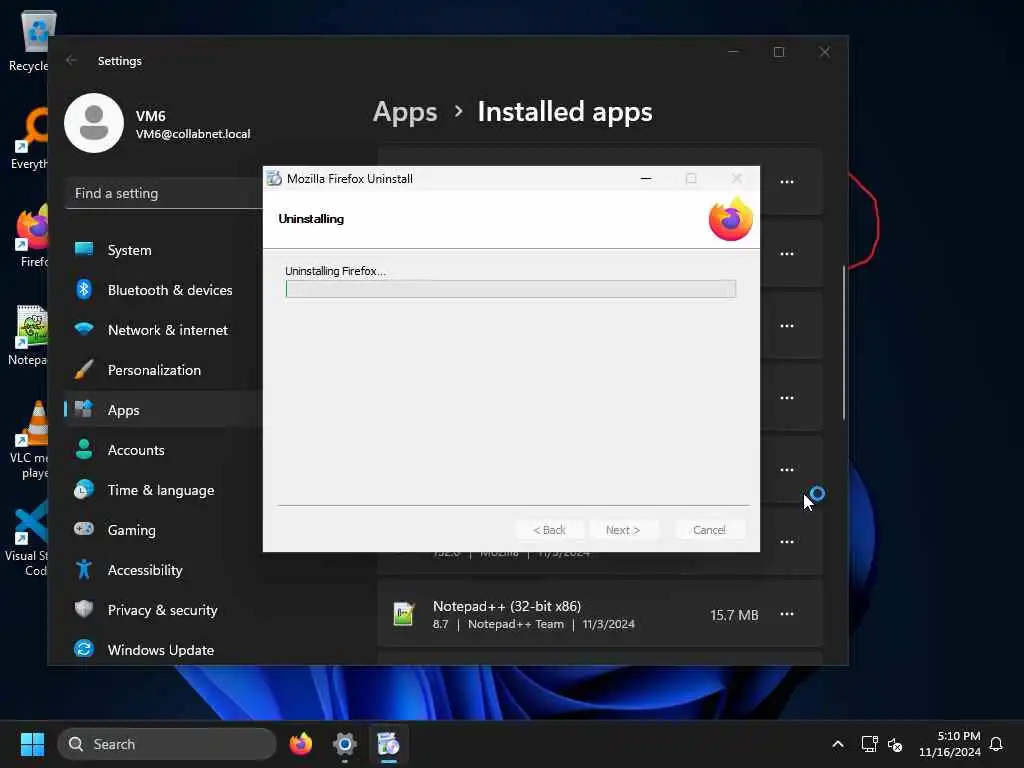Click Cancel in the Firefox uninstaller
Image resolution: width=1024 pixels, height=768 pixels.
[709, 530]
